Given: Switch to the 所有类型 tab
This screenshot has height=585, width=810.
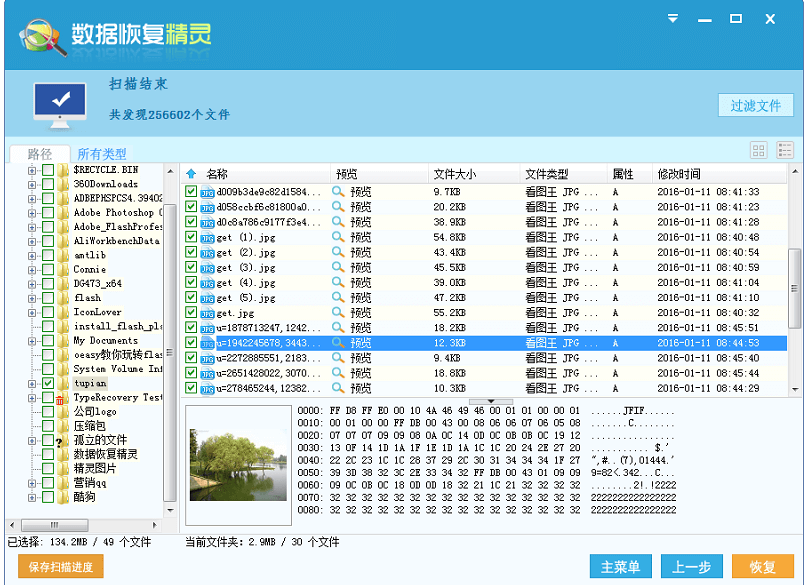Looking at the screenshot, I should tap(102, 154).
